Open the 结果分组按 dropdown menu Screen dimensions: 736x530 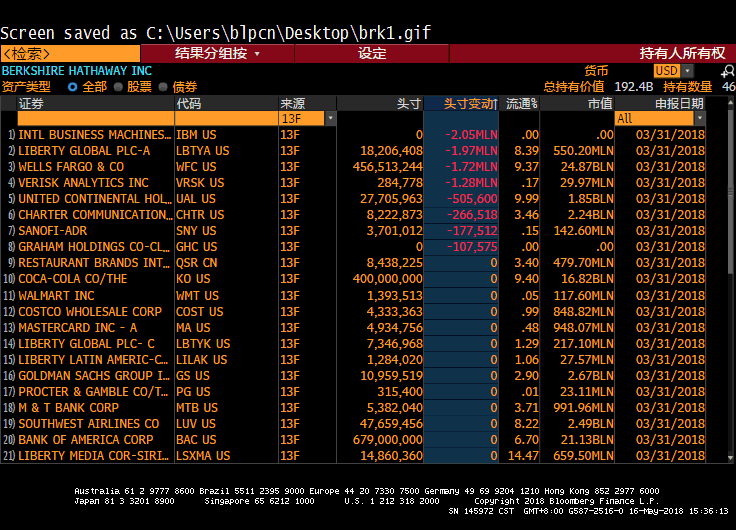pos(217,54)
